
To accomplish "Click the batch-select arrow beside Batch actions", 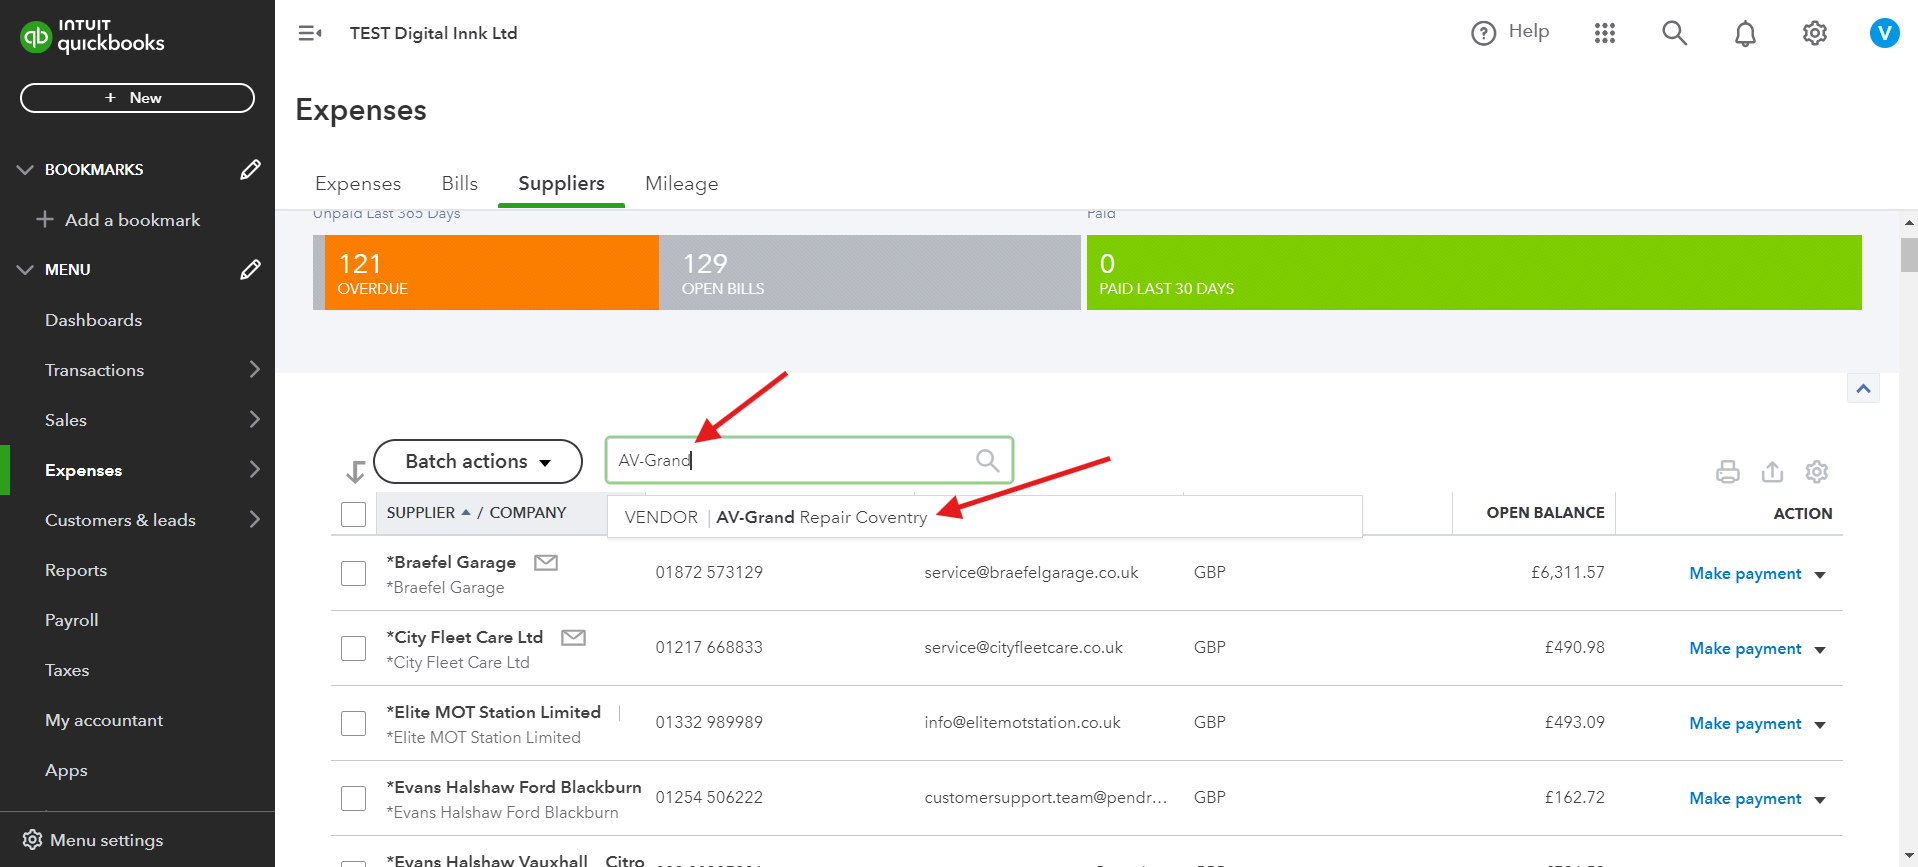I will 355,471.
